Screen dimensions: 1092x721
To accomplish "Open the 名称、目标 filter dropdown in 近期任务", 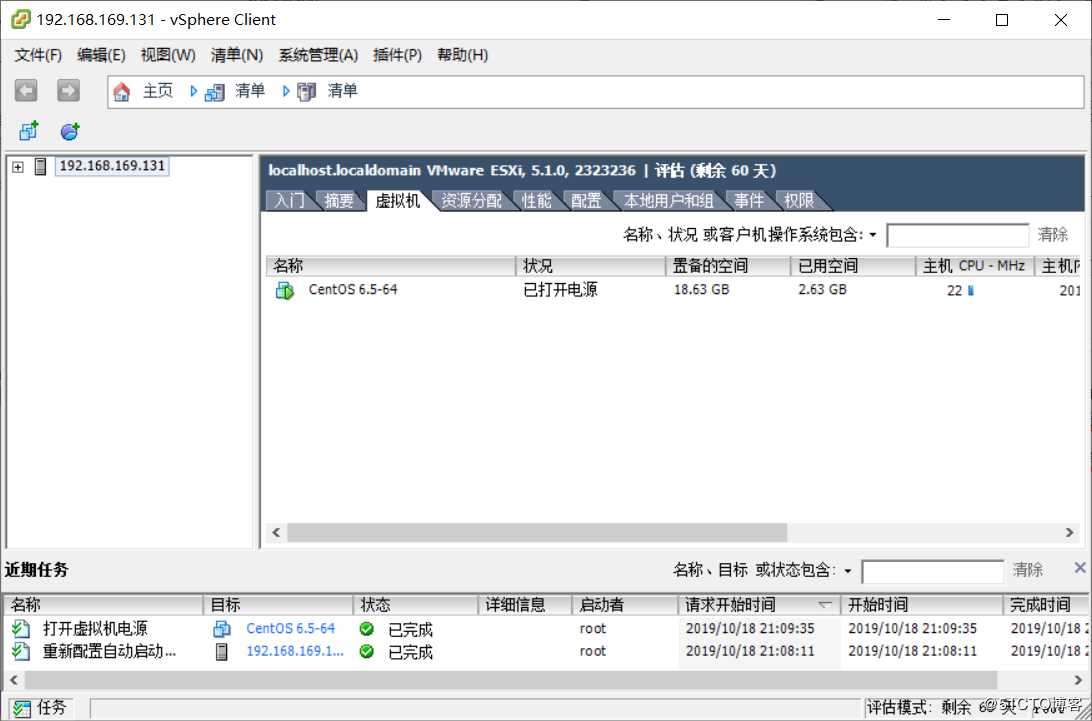I will click(x=848, y=570).
